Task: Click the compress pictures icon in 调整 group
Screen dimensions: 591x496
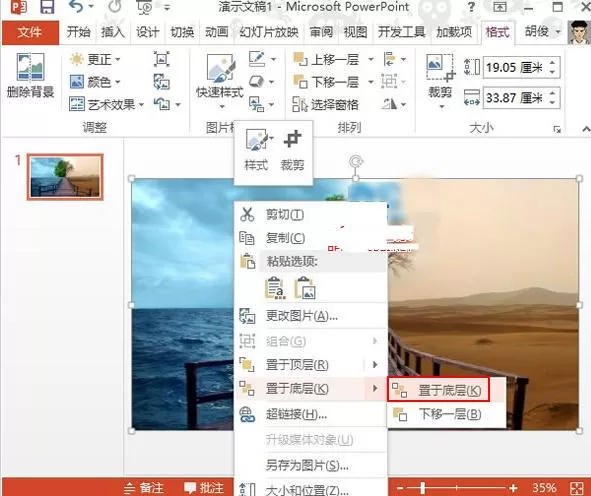Action: (x=161, y=59)
